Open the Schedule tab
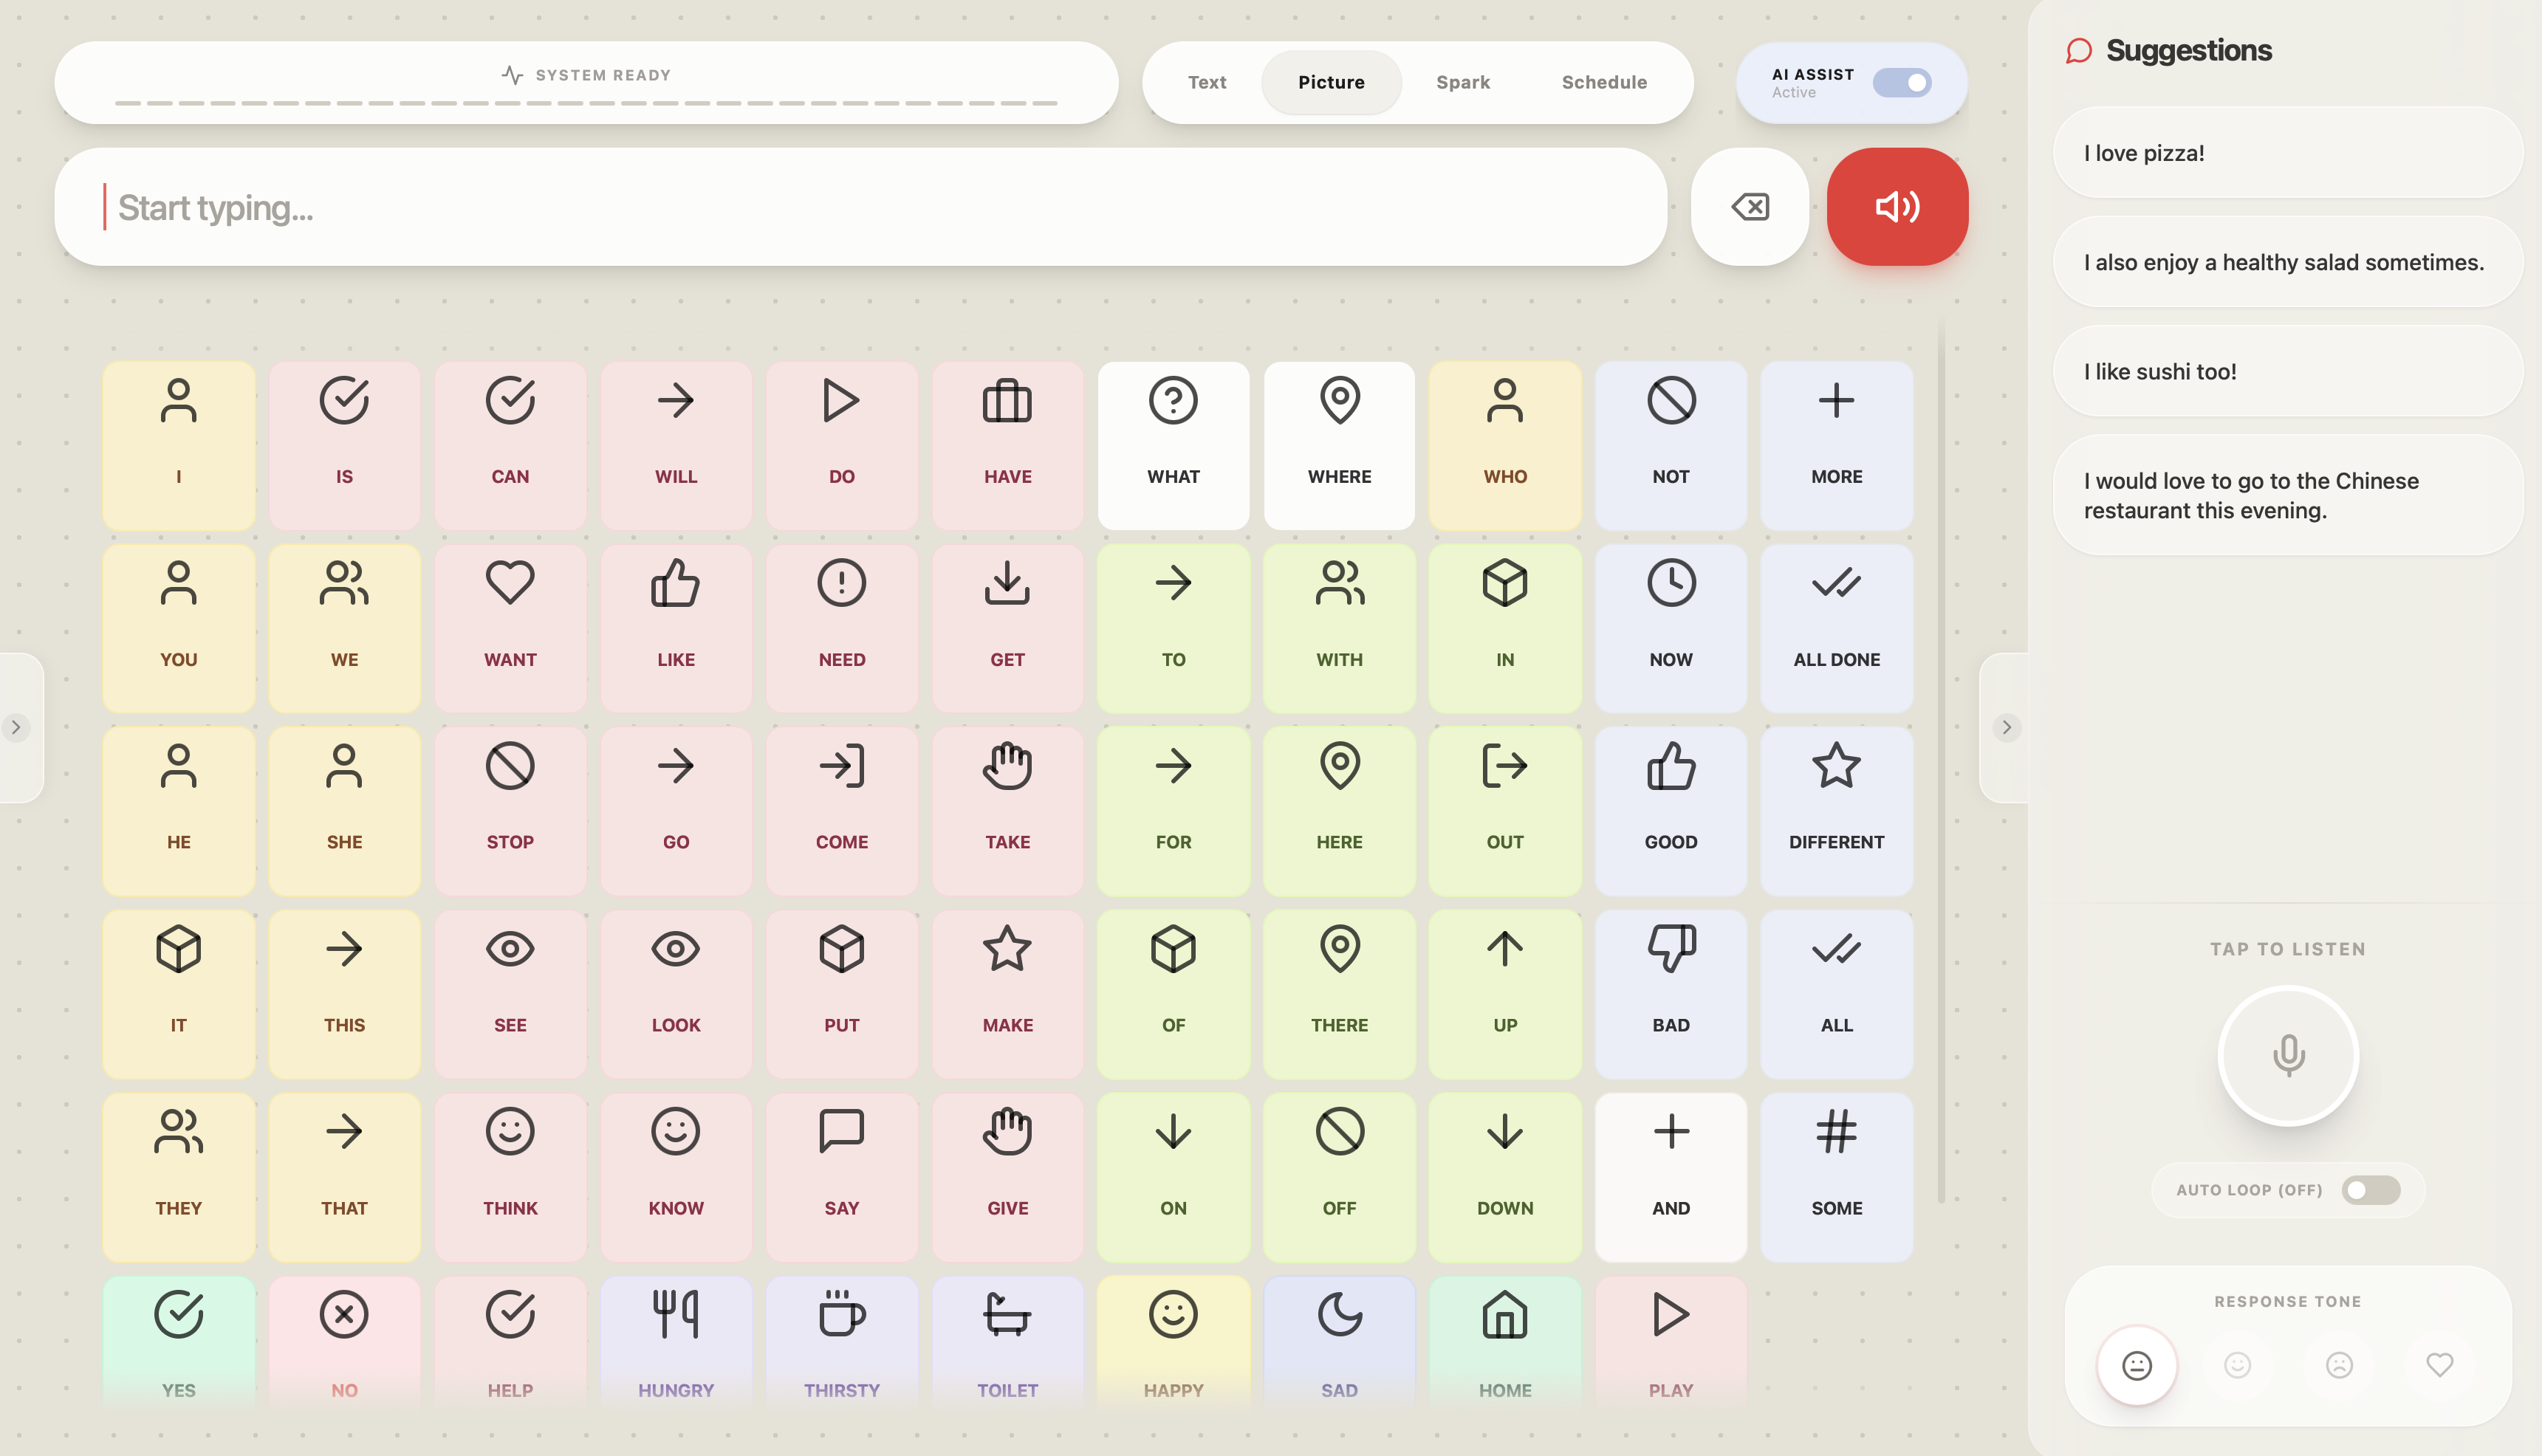 pos(1603,83)
